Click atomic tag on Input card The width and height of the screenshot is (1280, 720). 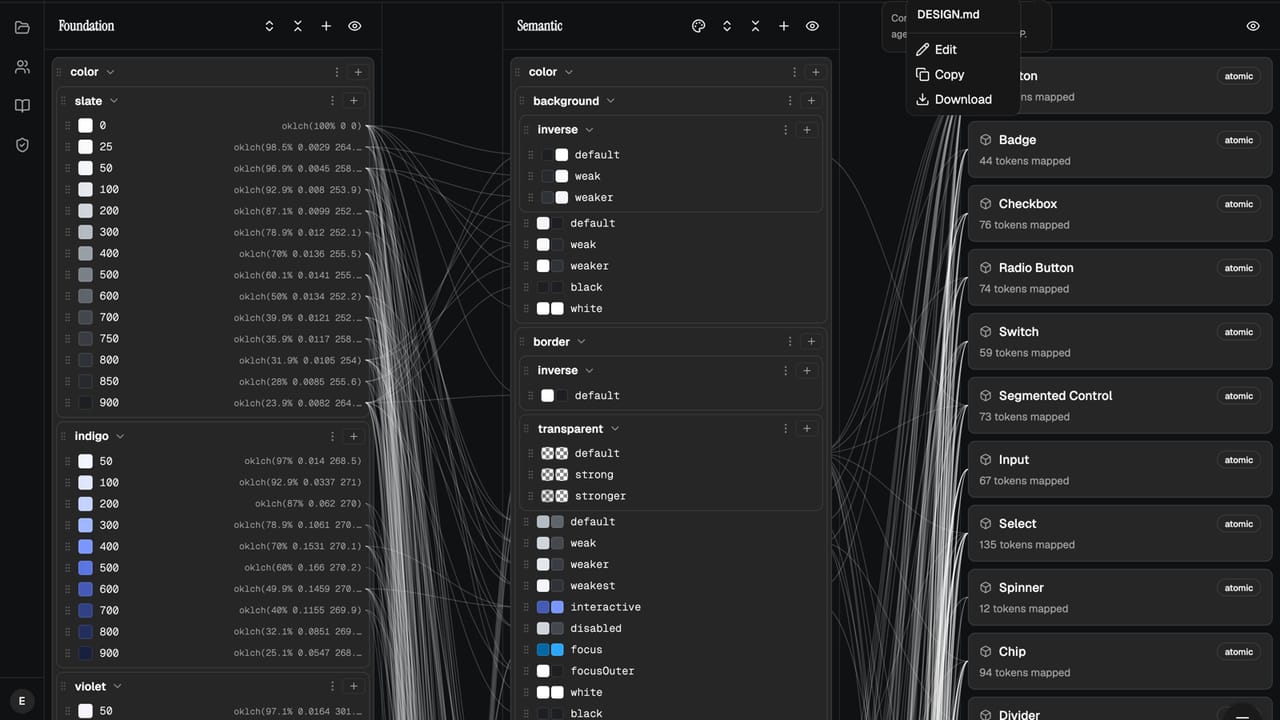[x=1239, y=460]
